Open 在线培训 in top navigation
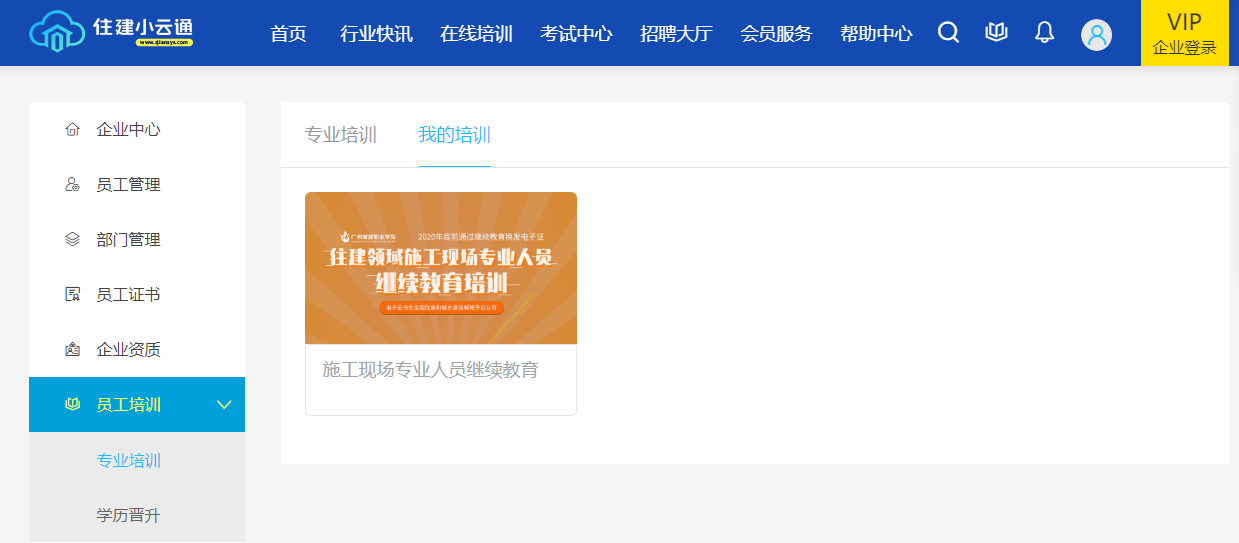1239x543 pixels. pos(476,34)
